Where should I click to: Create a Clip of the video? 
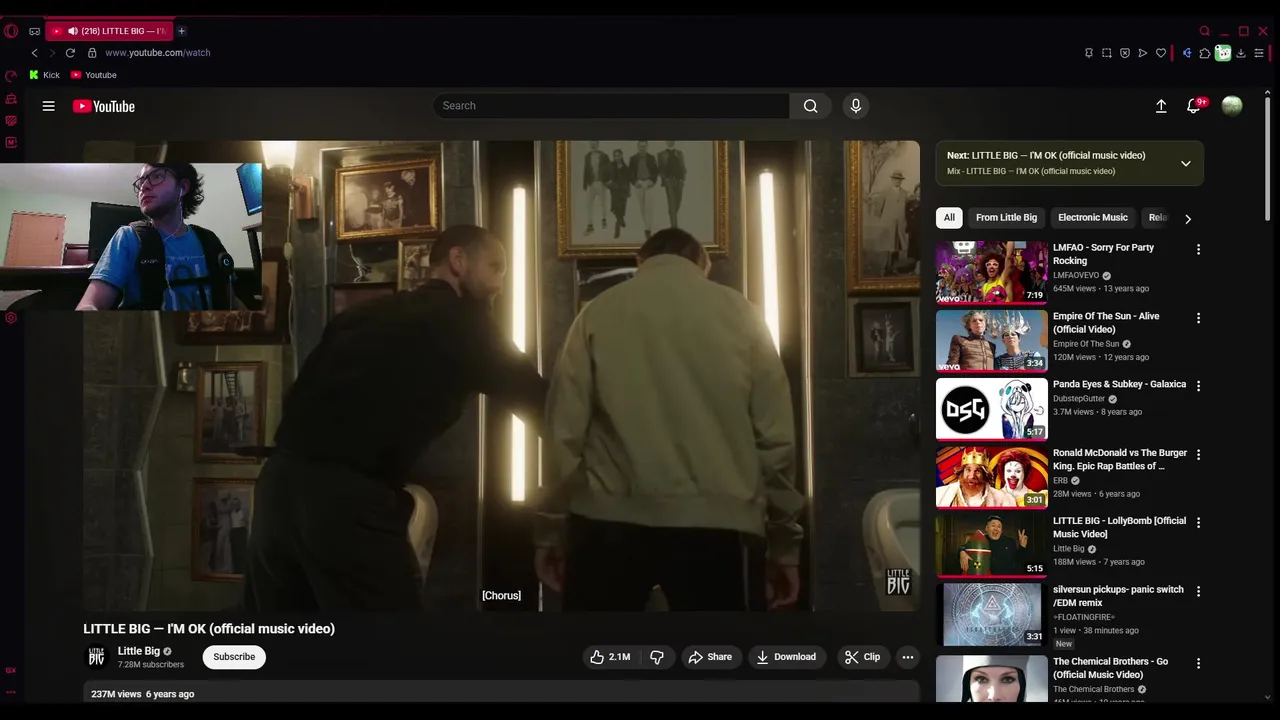862,657
